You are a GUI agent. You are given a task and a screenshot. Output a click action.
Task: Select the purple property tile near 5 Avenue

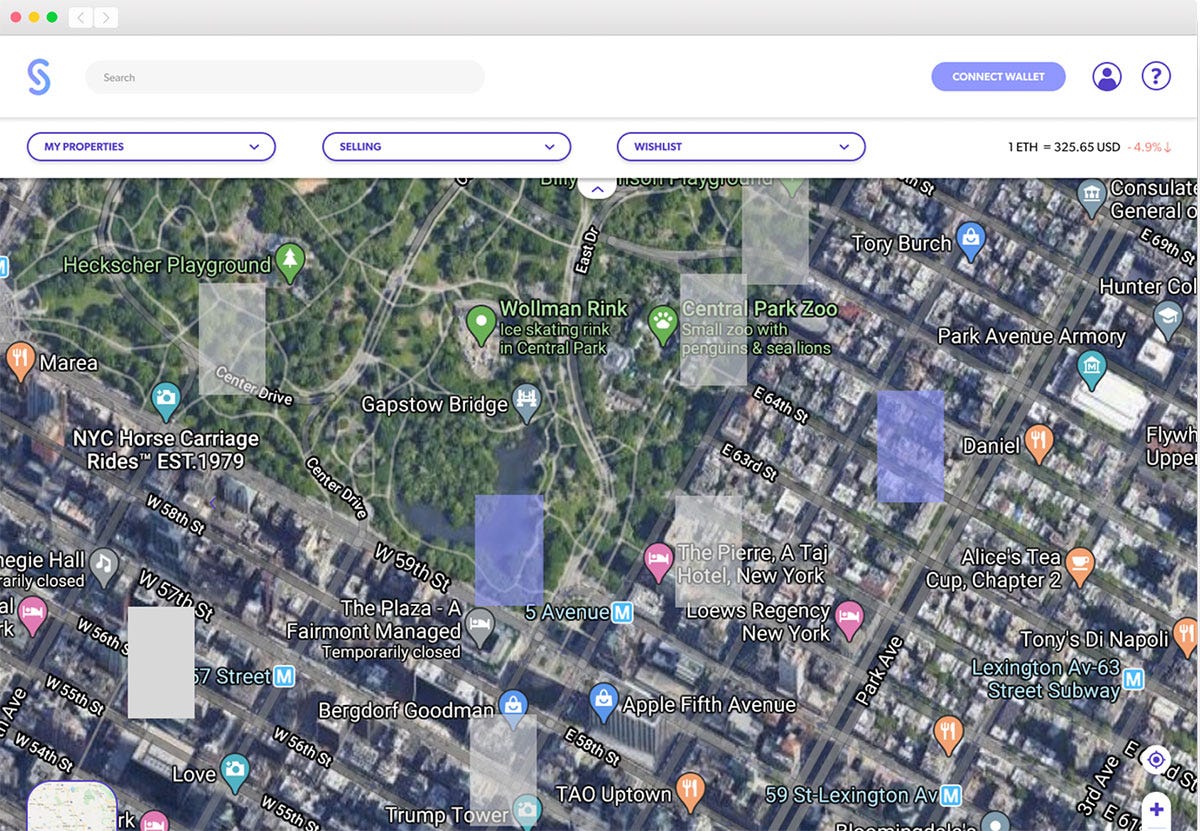tap(509, 550)
